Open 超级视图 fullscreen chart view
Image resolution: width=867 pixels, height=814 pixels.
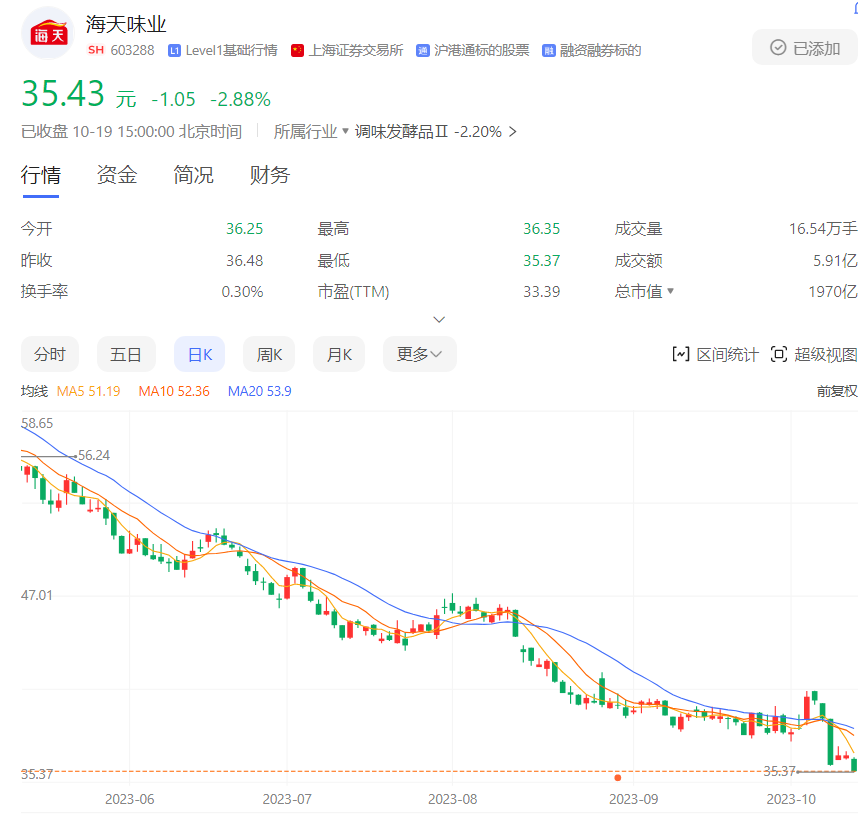tap(814, 354)
